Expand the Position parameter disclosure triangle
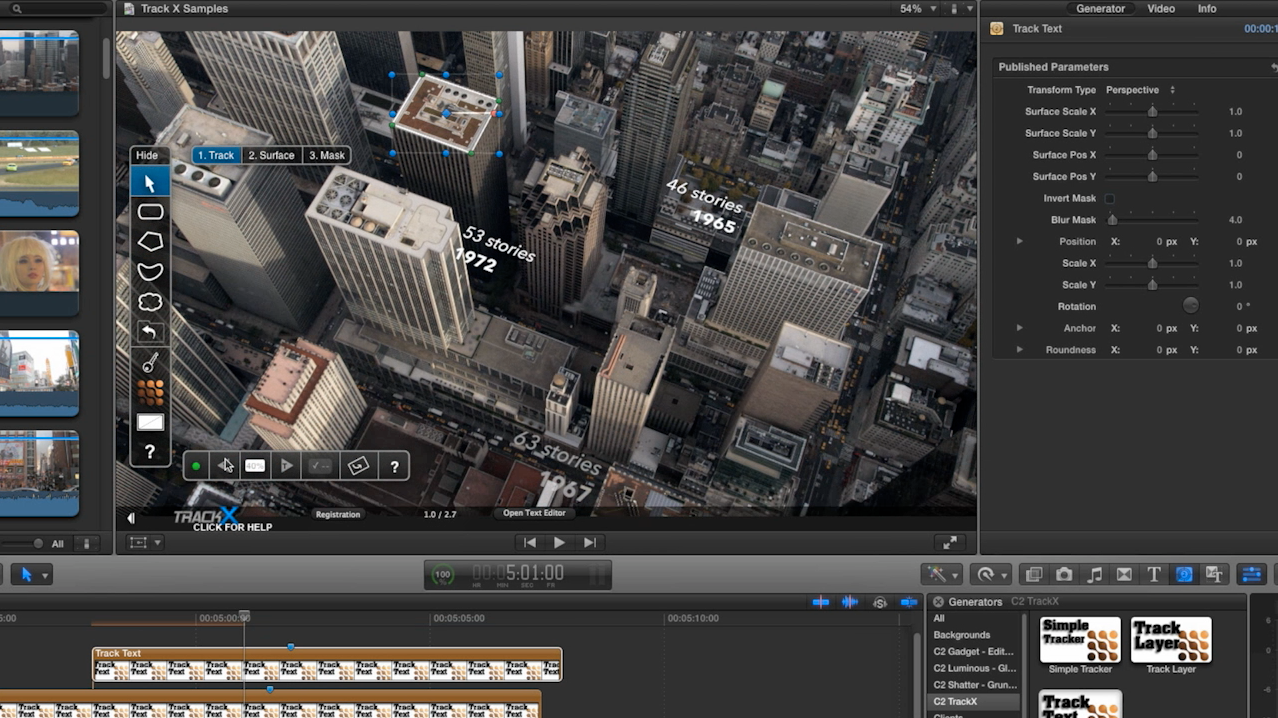 pyautogui.click(x=1019, y=242)
